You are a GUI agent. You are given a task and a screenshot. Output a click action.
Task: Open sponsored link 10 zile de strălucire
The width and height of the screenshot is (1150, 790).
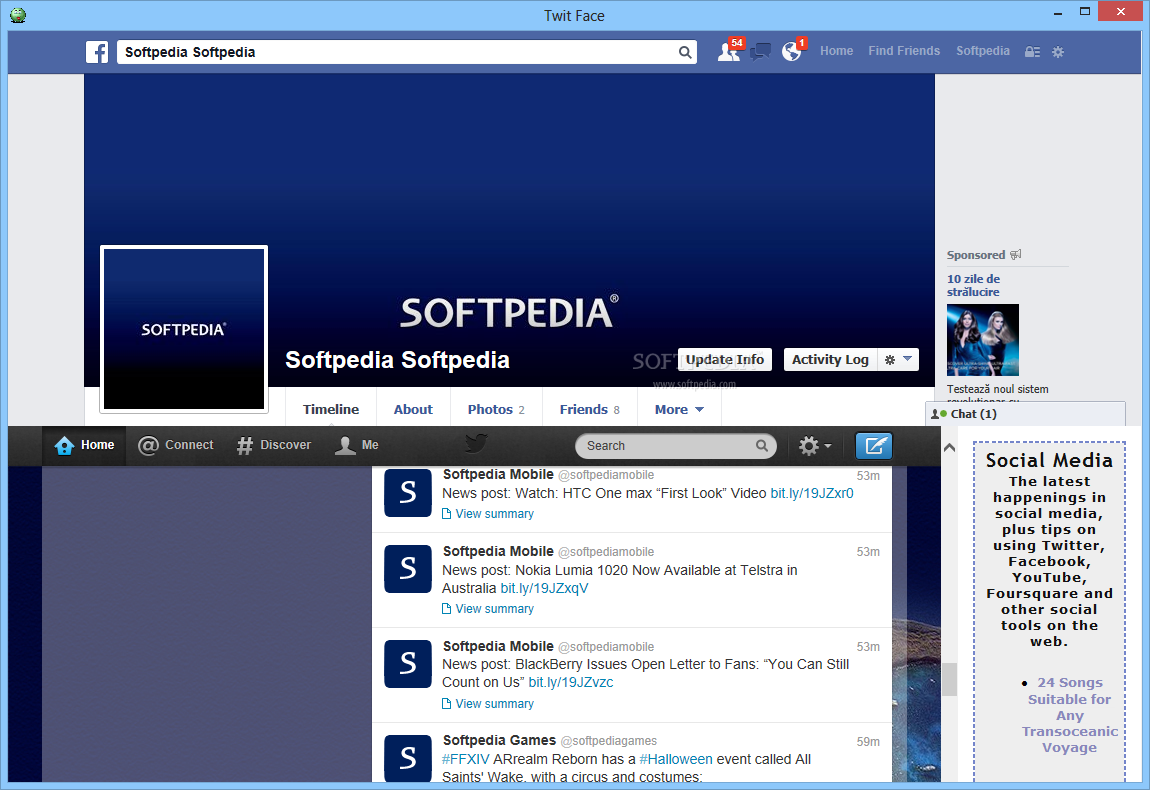pos(973,285)
